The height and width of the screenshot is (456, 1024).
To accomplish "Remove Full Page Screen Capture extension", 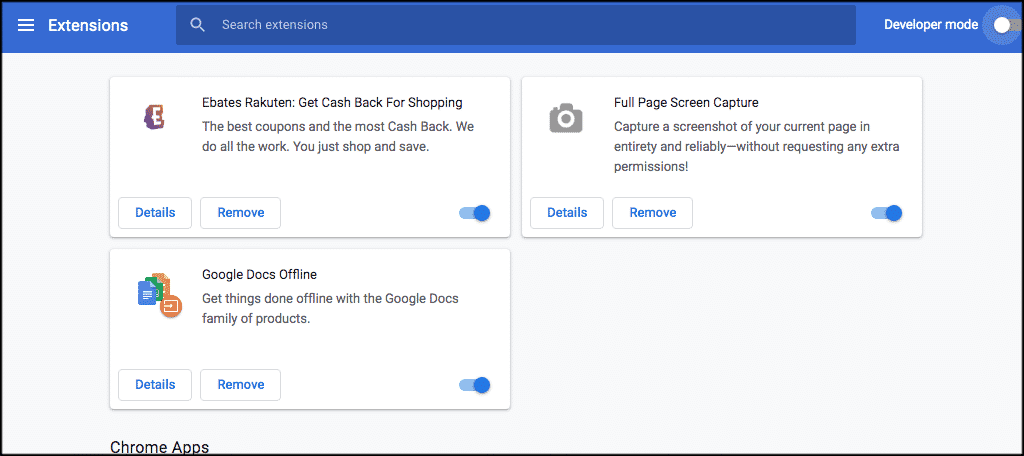I will pyautogui.click(x=652, y=213).
